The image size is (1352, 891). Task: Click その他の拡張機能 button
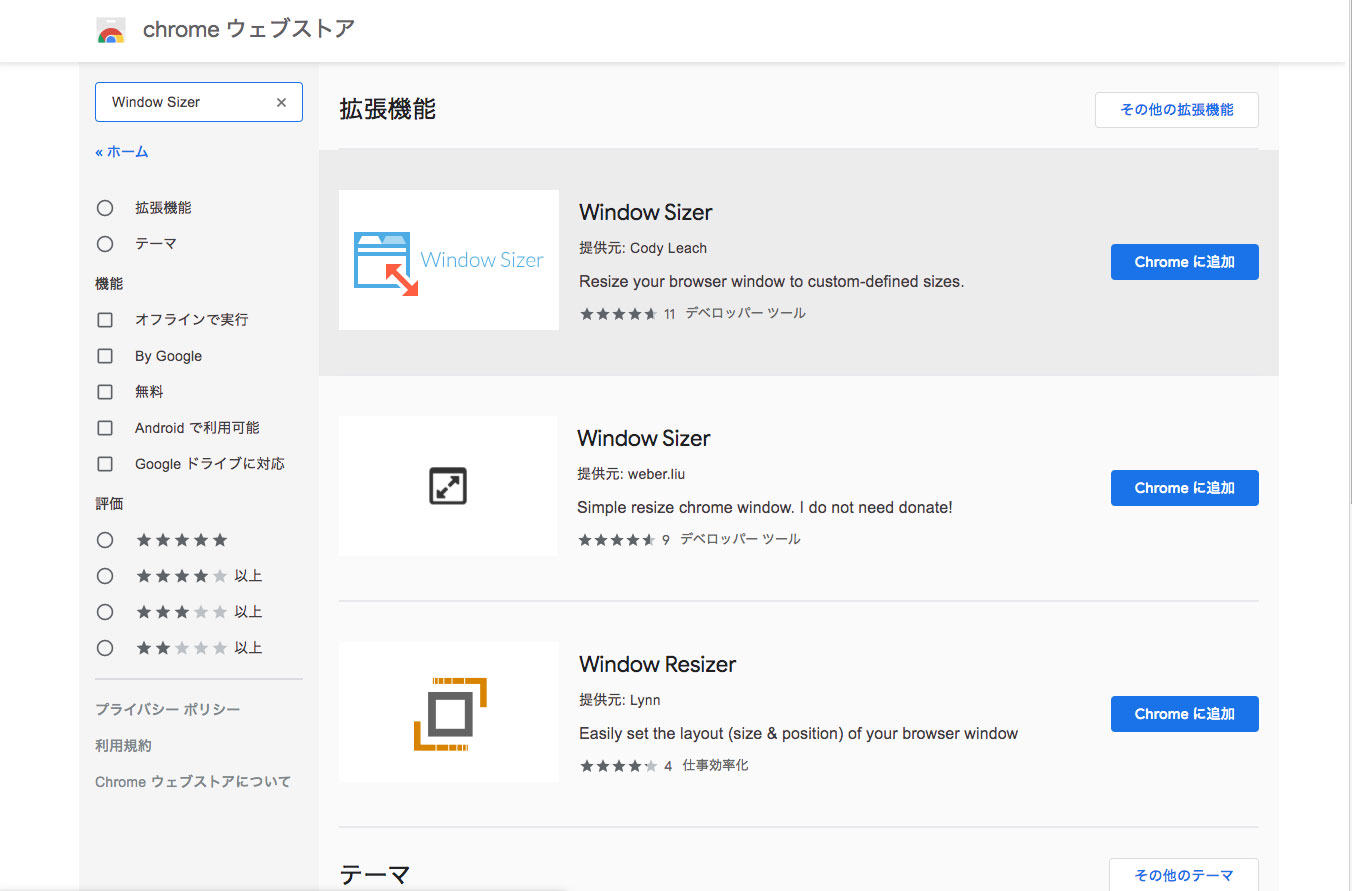click(x=1176, y=110)
